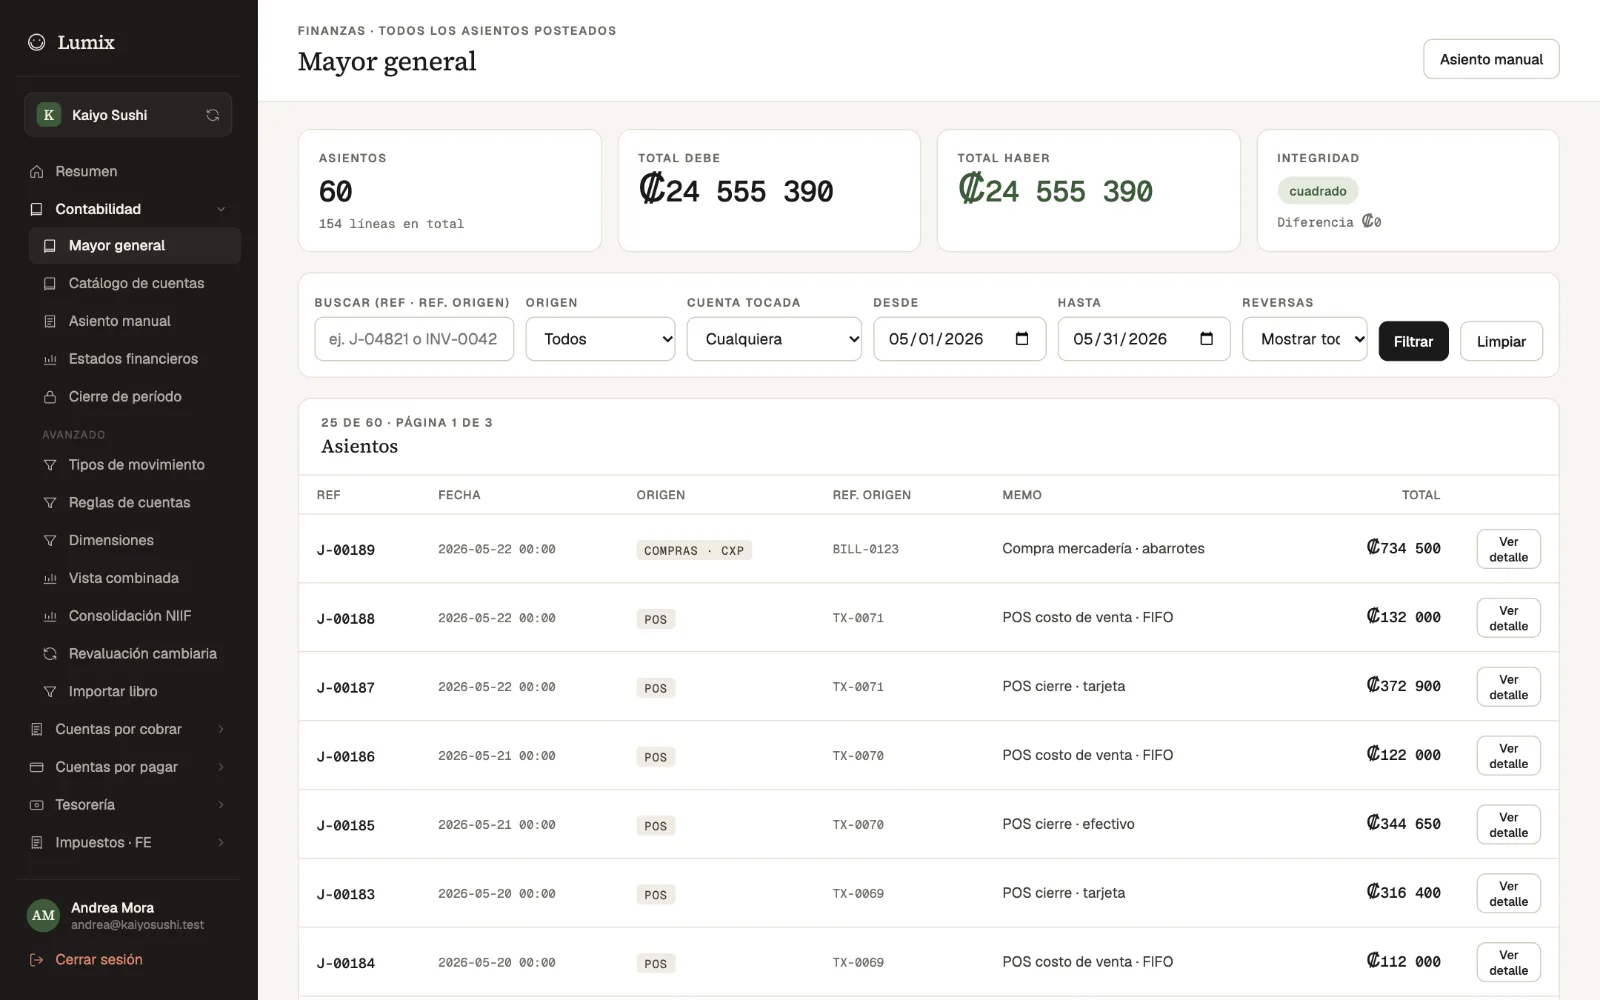Click the Consolidación NIIF chart icon
The image size is (1600, 1000).
pyautogui.click(x=50, y=616)
